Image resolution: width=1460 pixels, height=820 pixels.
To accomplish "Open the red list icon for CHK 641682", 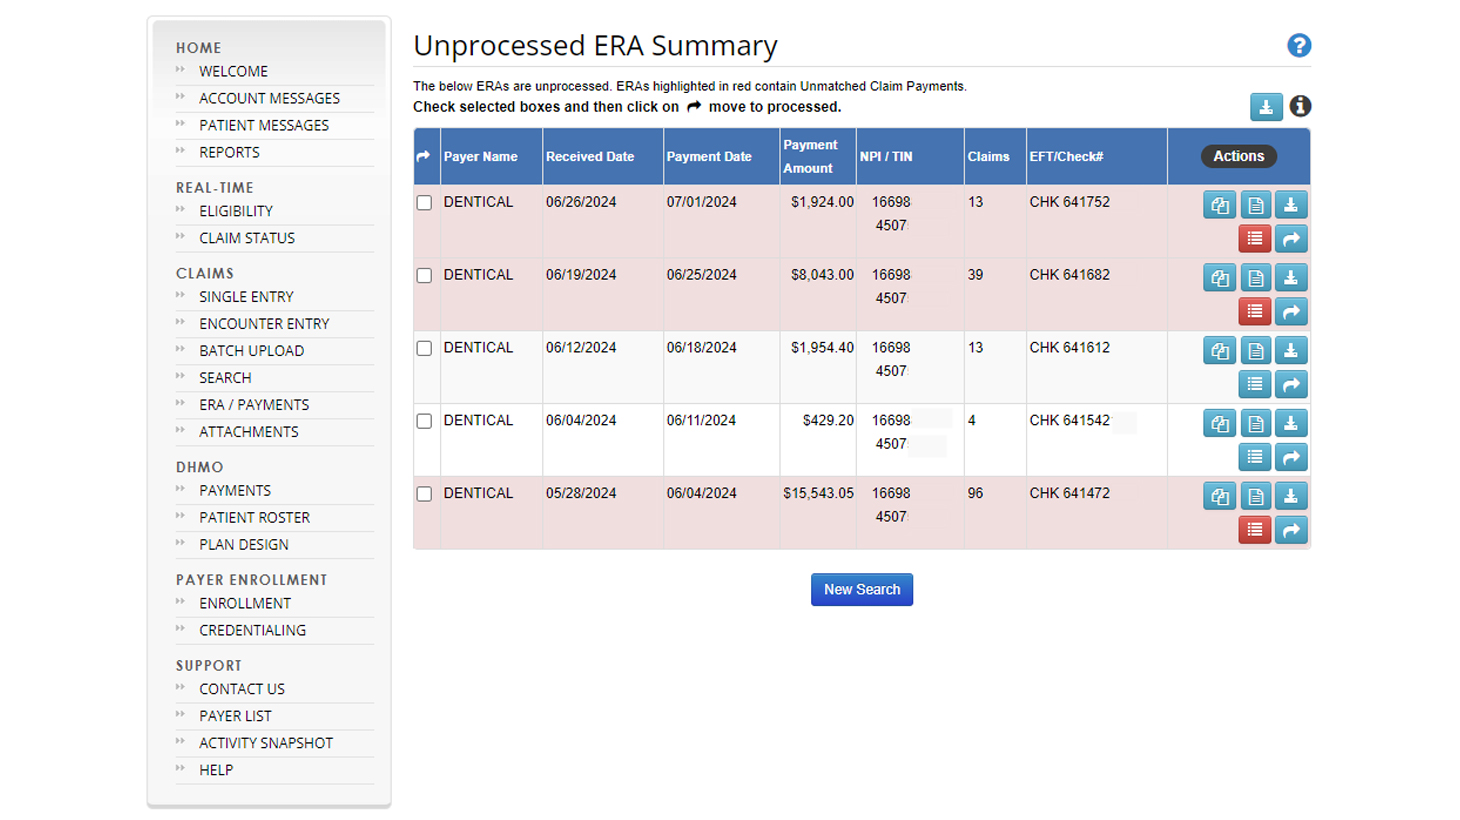I will click(x=1255, y=312).
